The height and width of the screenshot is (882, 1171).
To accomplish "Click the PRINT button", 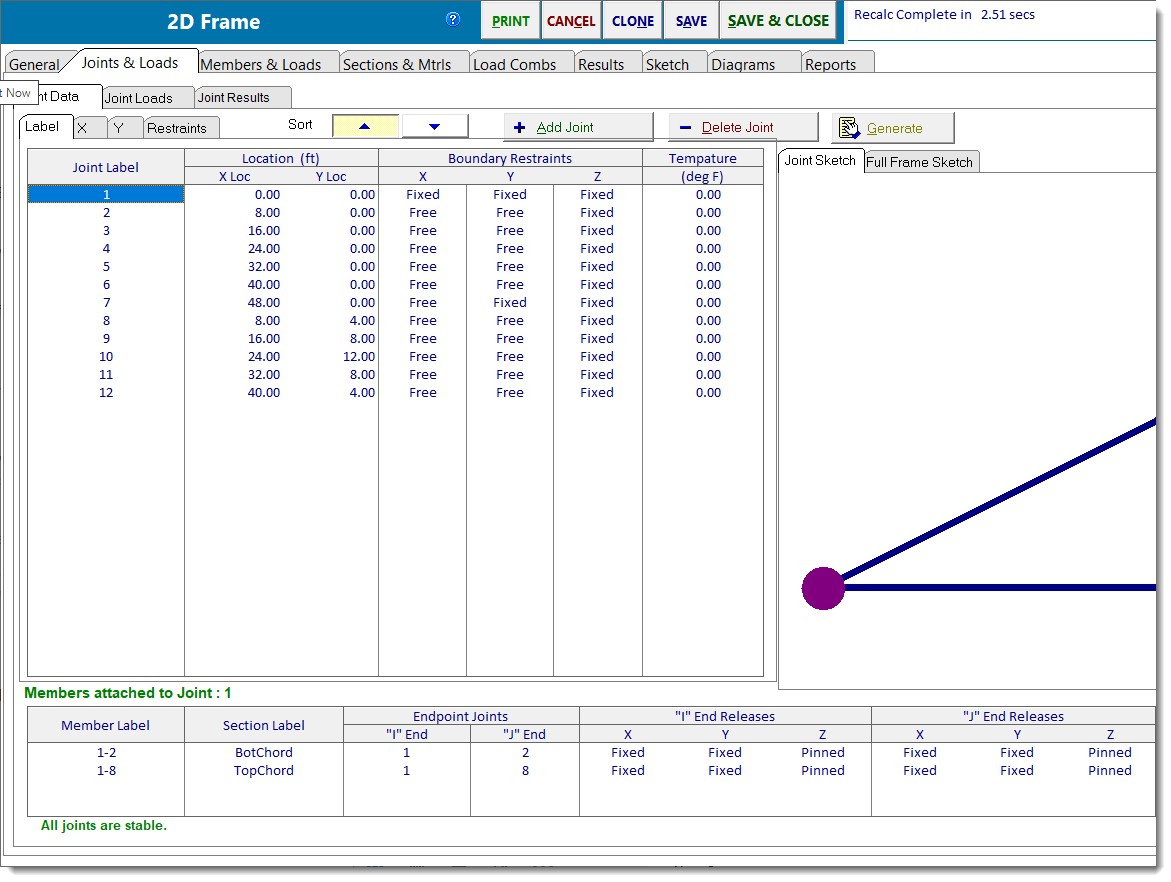I will (511, 21).
